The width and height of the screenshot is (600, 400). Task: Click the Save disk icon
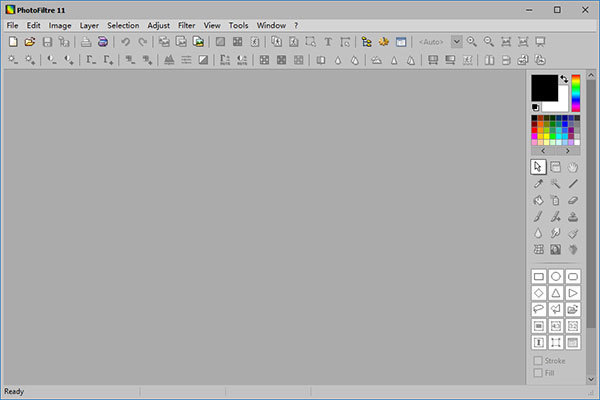pyautogui.click(x=47, y=42)
